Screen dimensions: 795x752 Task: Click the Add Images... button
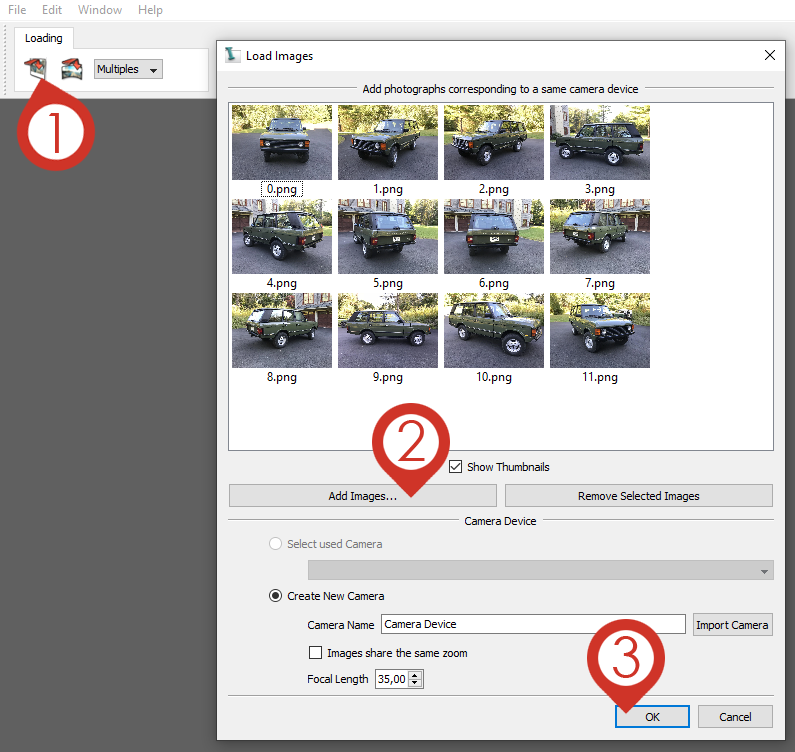point(363,495)
